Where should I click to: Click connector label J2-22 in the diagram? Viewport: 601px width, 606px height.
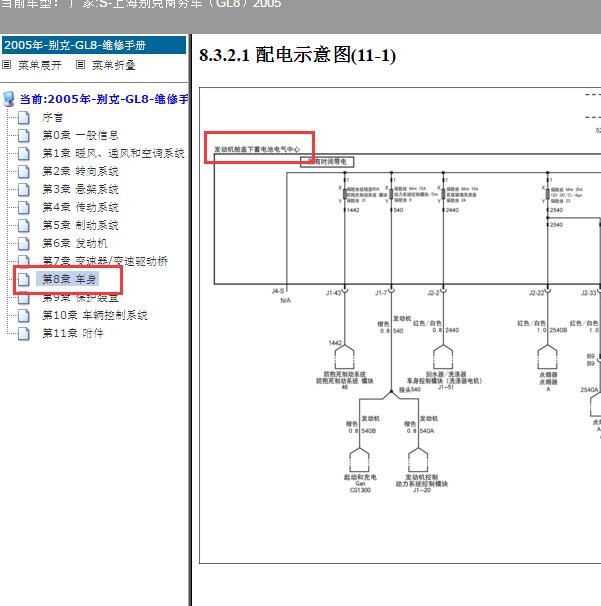click(537, 293)
